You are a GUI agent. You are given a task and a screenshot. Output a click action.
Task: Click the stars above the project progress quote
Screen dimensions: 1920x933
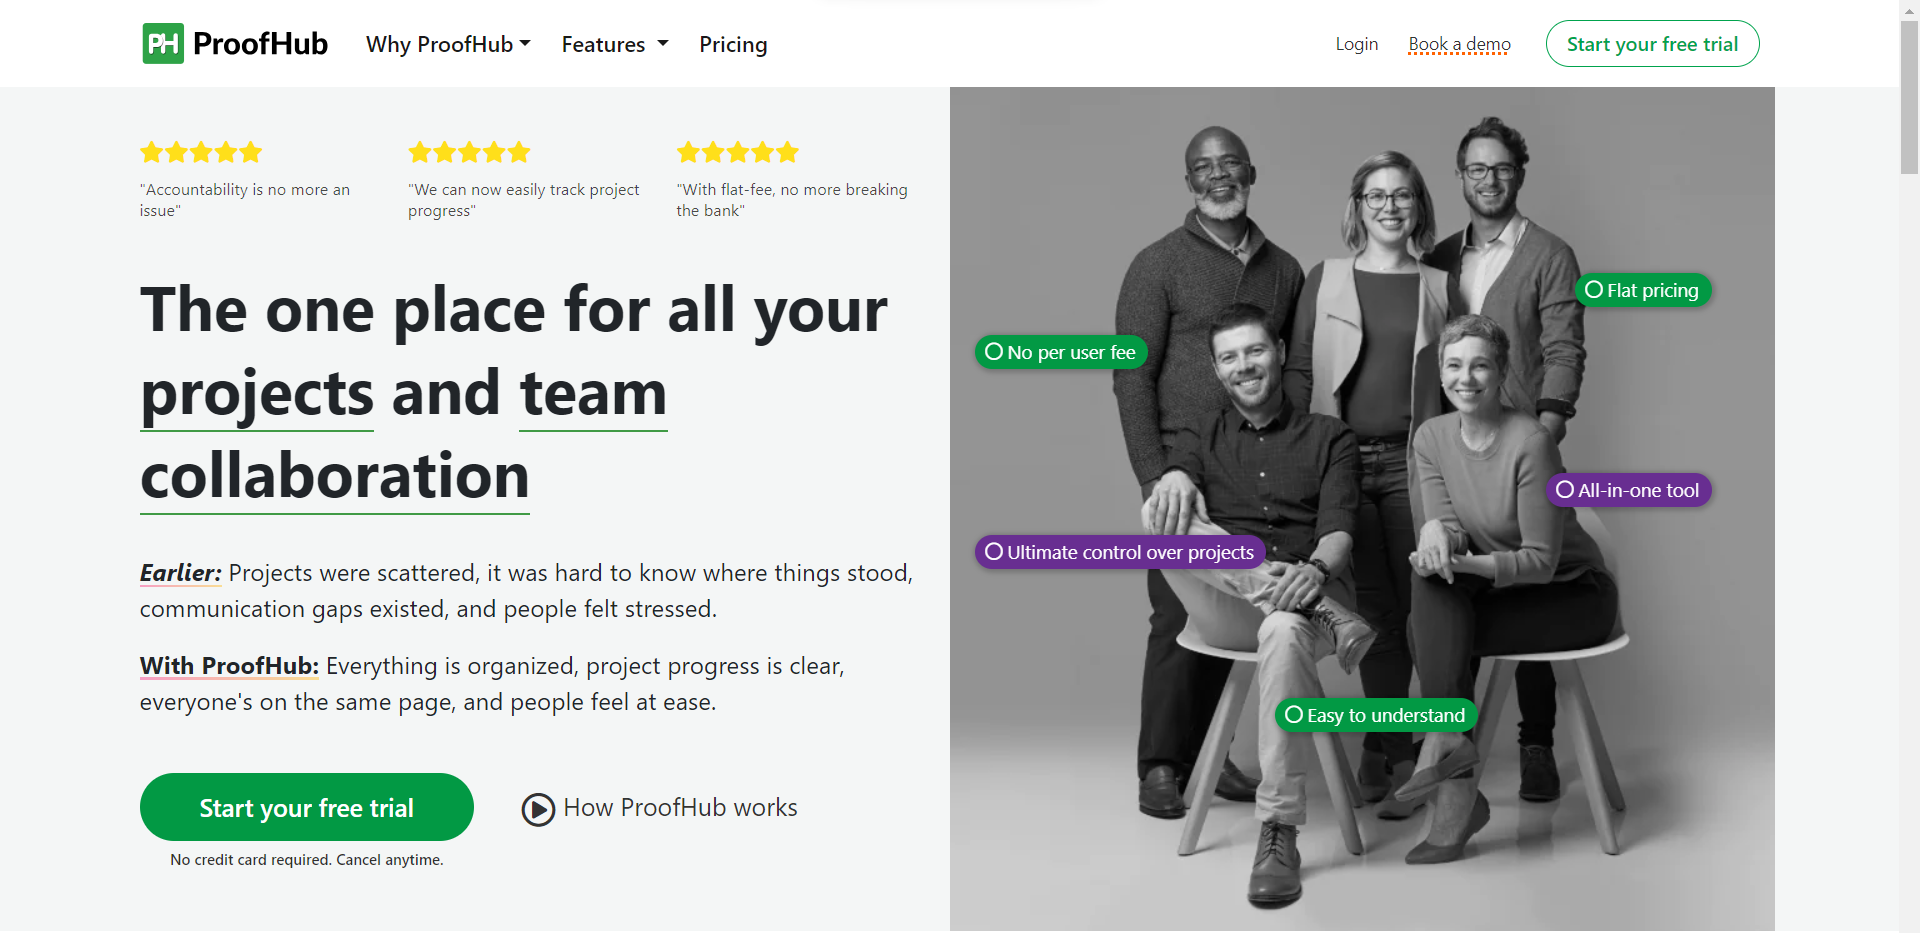coord(468,152)
